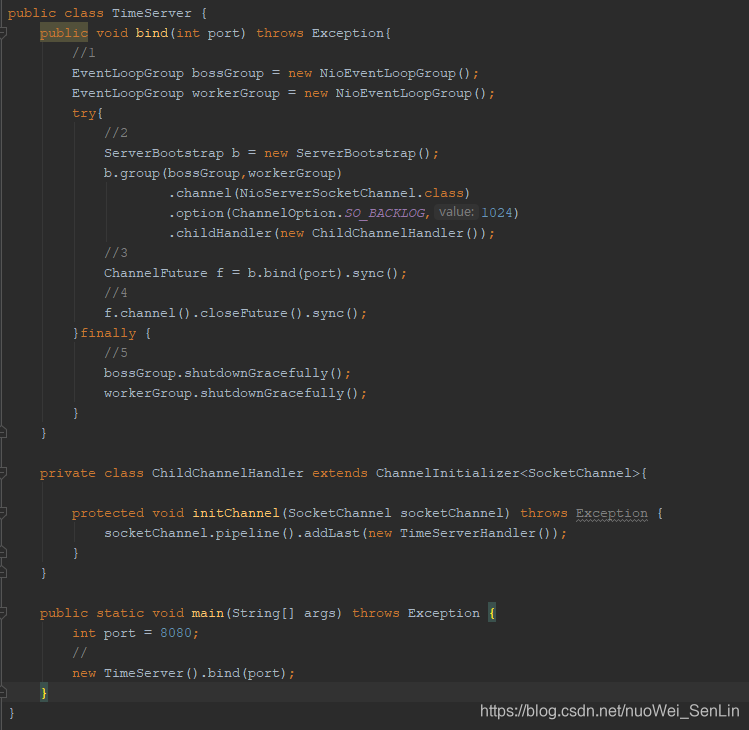The height and width of the screenshot is (730, 749).
Task: Click the //2 comment
Action: point(116,133)
